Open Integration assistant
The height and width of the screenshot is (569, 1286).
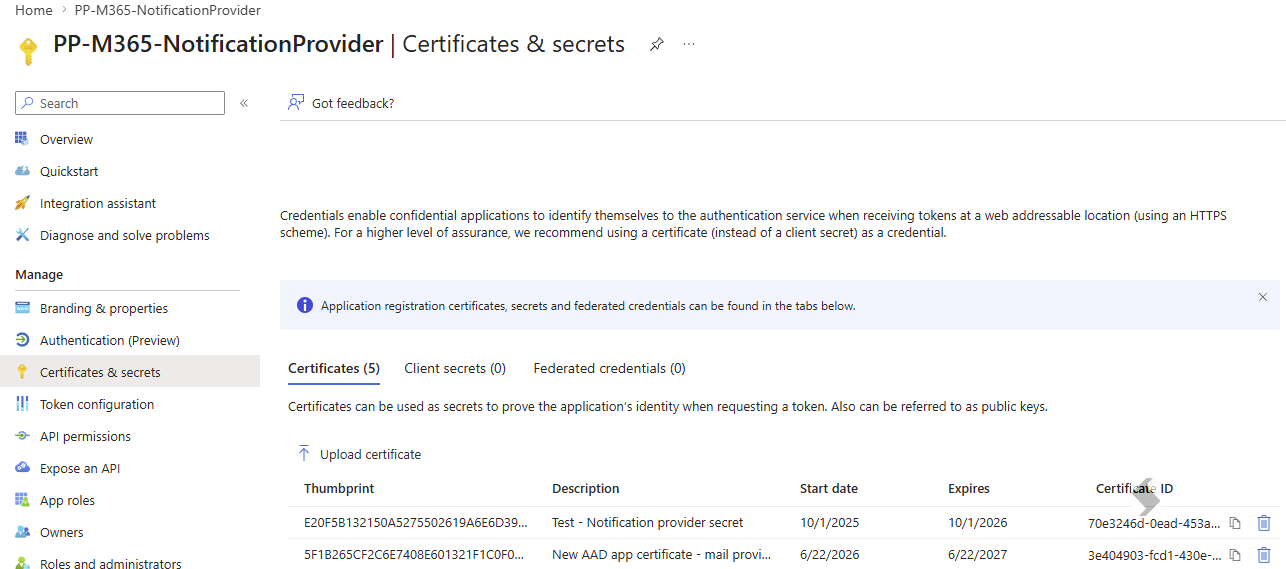(x=98, y=203)
